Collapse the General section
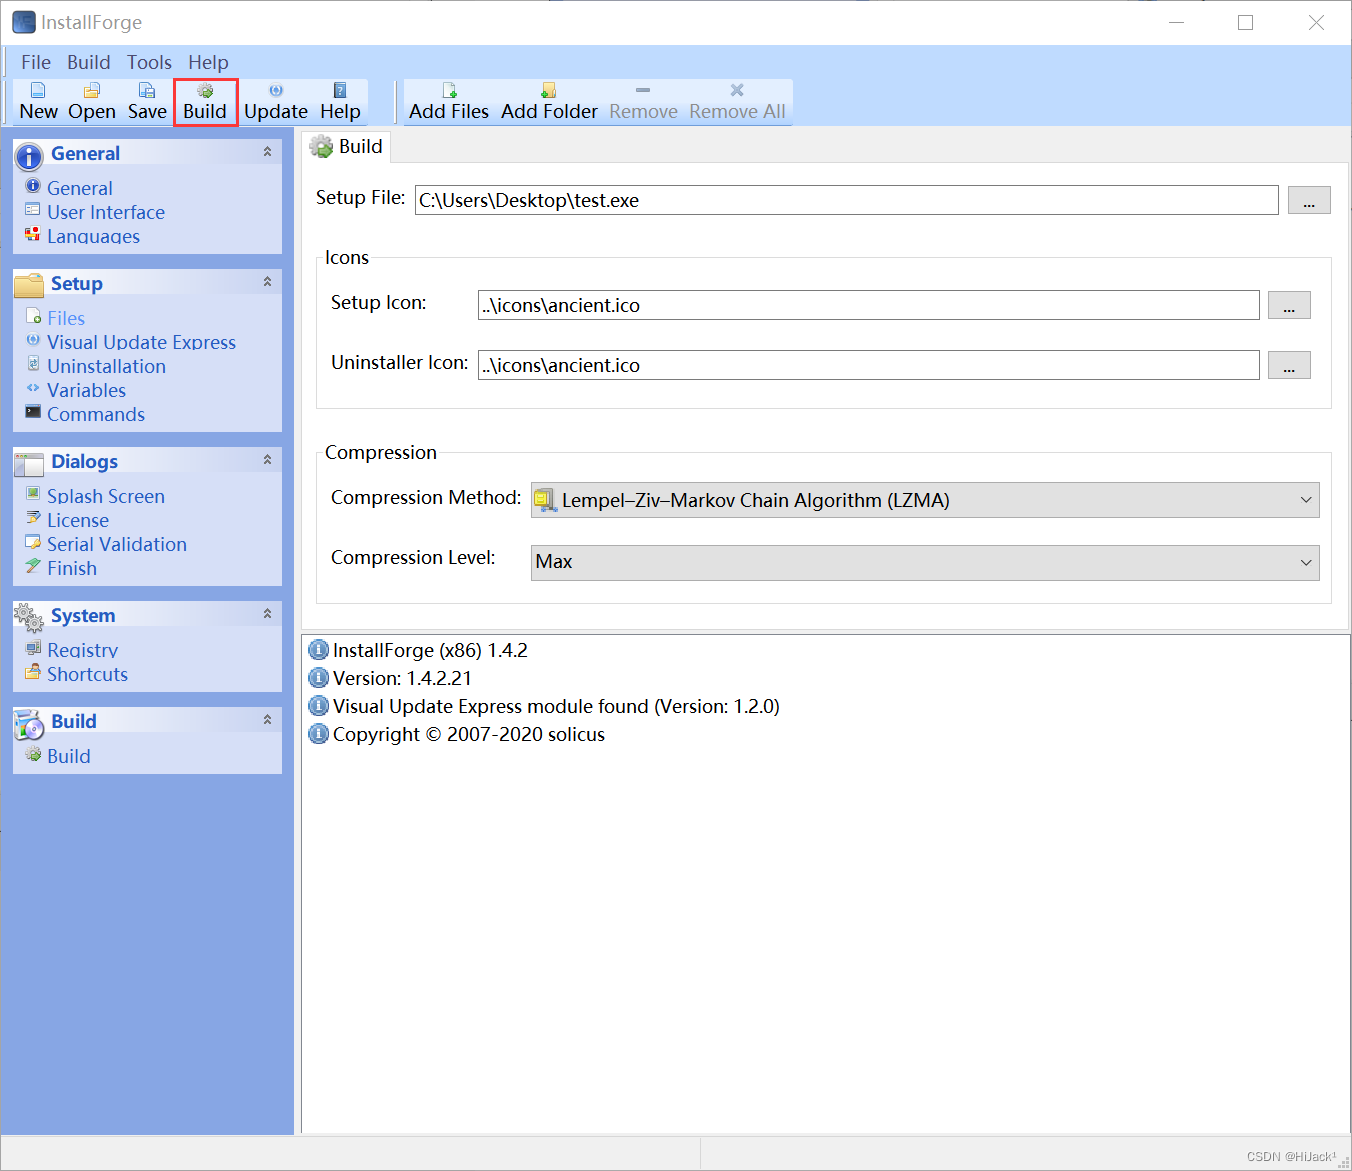Screen dimensions: 1352x1171 click(267, 152)
